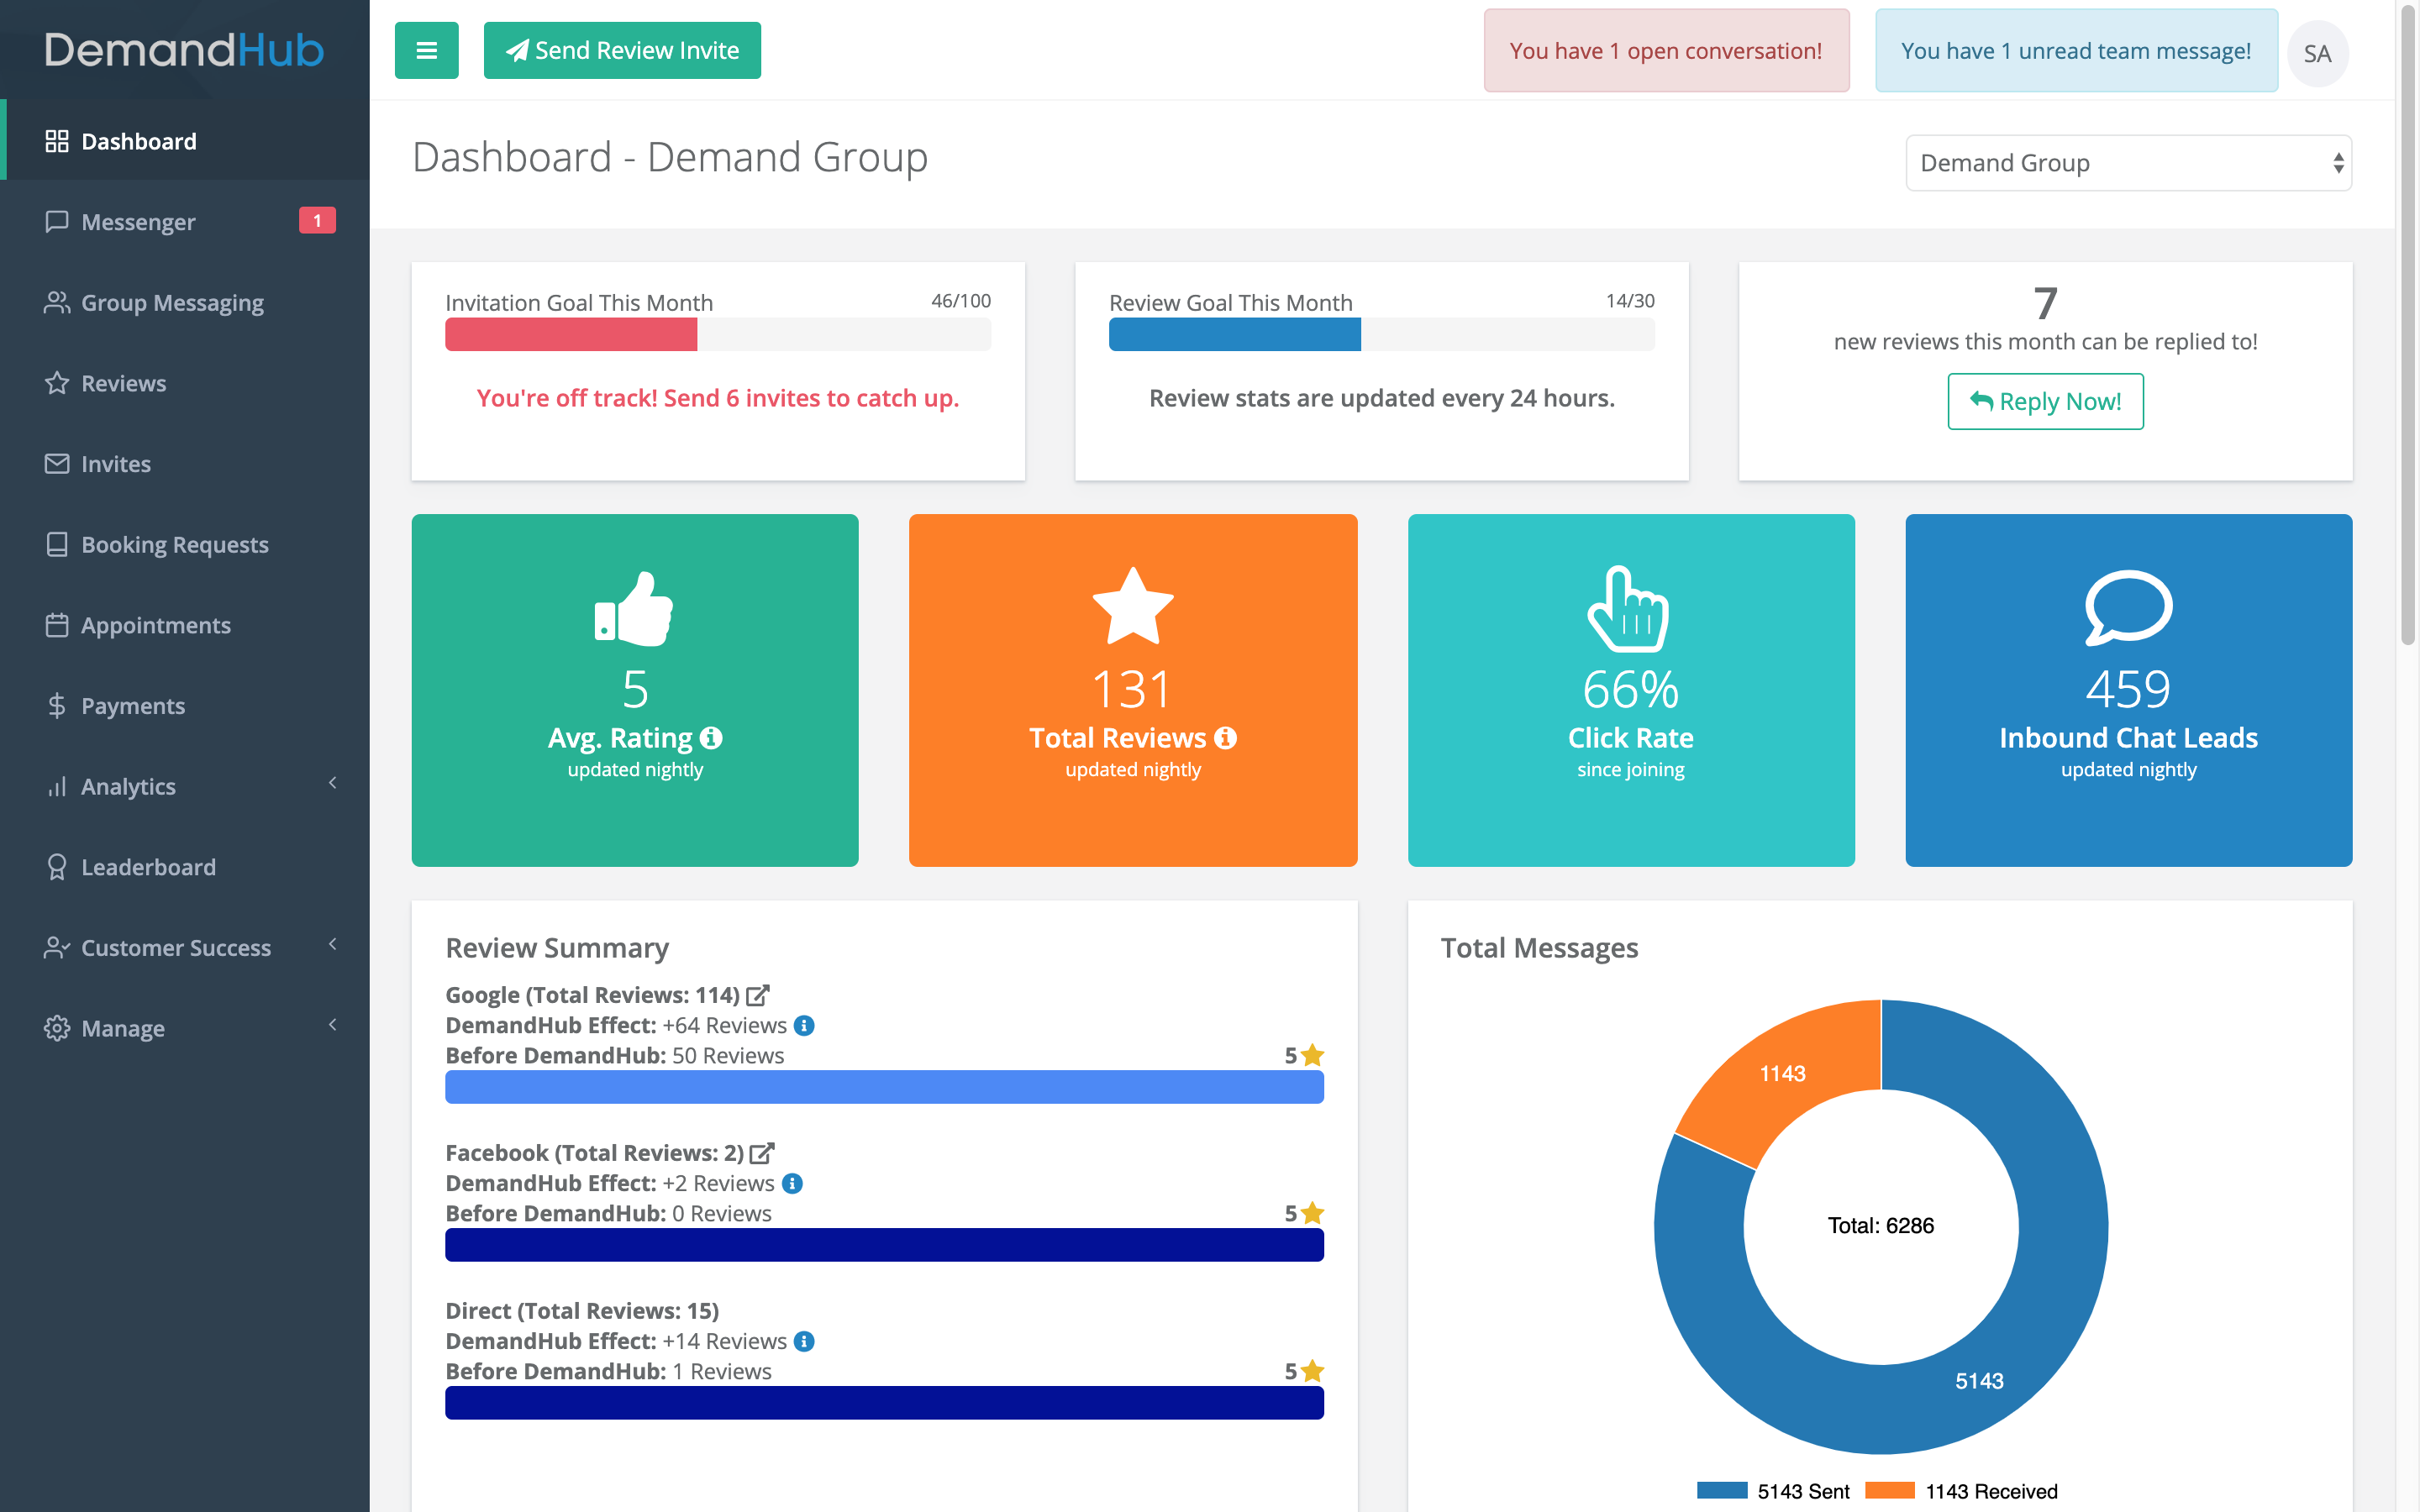The width and height of the screenshot is (2420, 1512).
Task: Click info icon beside Total Reviews
Action: coord(1225,738)
